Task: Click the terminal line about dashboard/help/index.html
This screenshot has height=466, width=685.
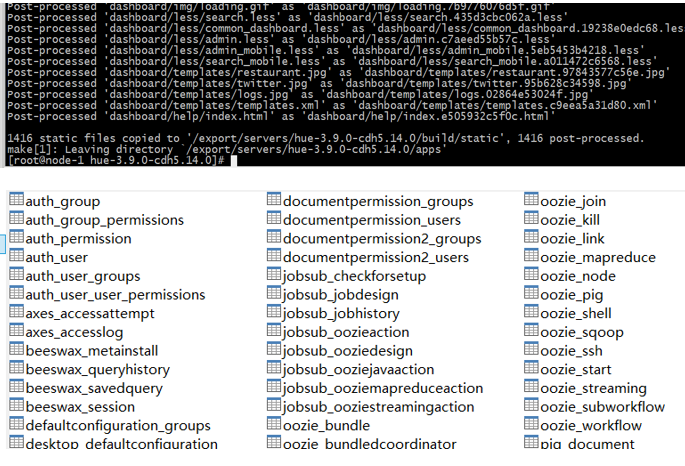Action: pyautogui.click(x=281, y=116)
